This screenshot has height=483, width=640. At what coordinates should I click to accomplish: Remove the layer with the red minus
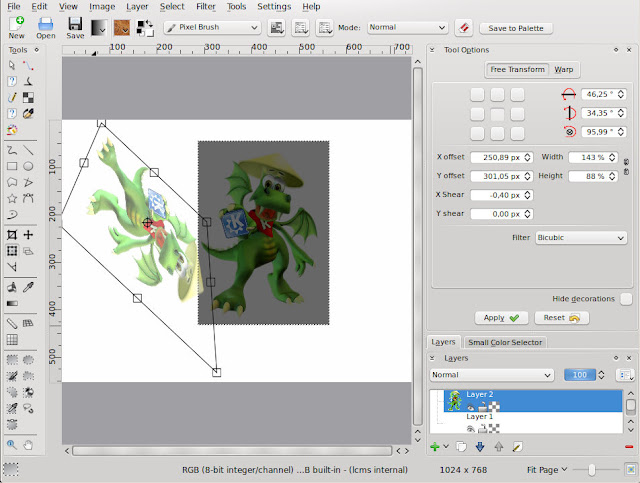[x=629, y=447]
